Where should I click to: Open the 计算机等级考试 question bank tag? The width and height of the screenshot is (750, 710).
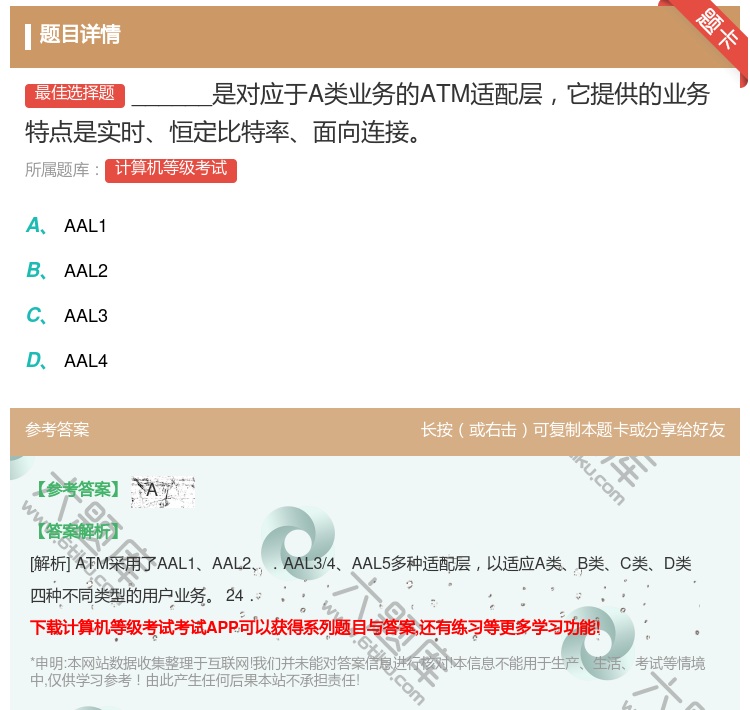[x=171, y=170]
